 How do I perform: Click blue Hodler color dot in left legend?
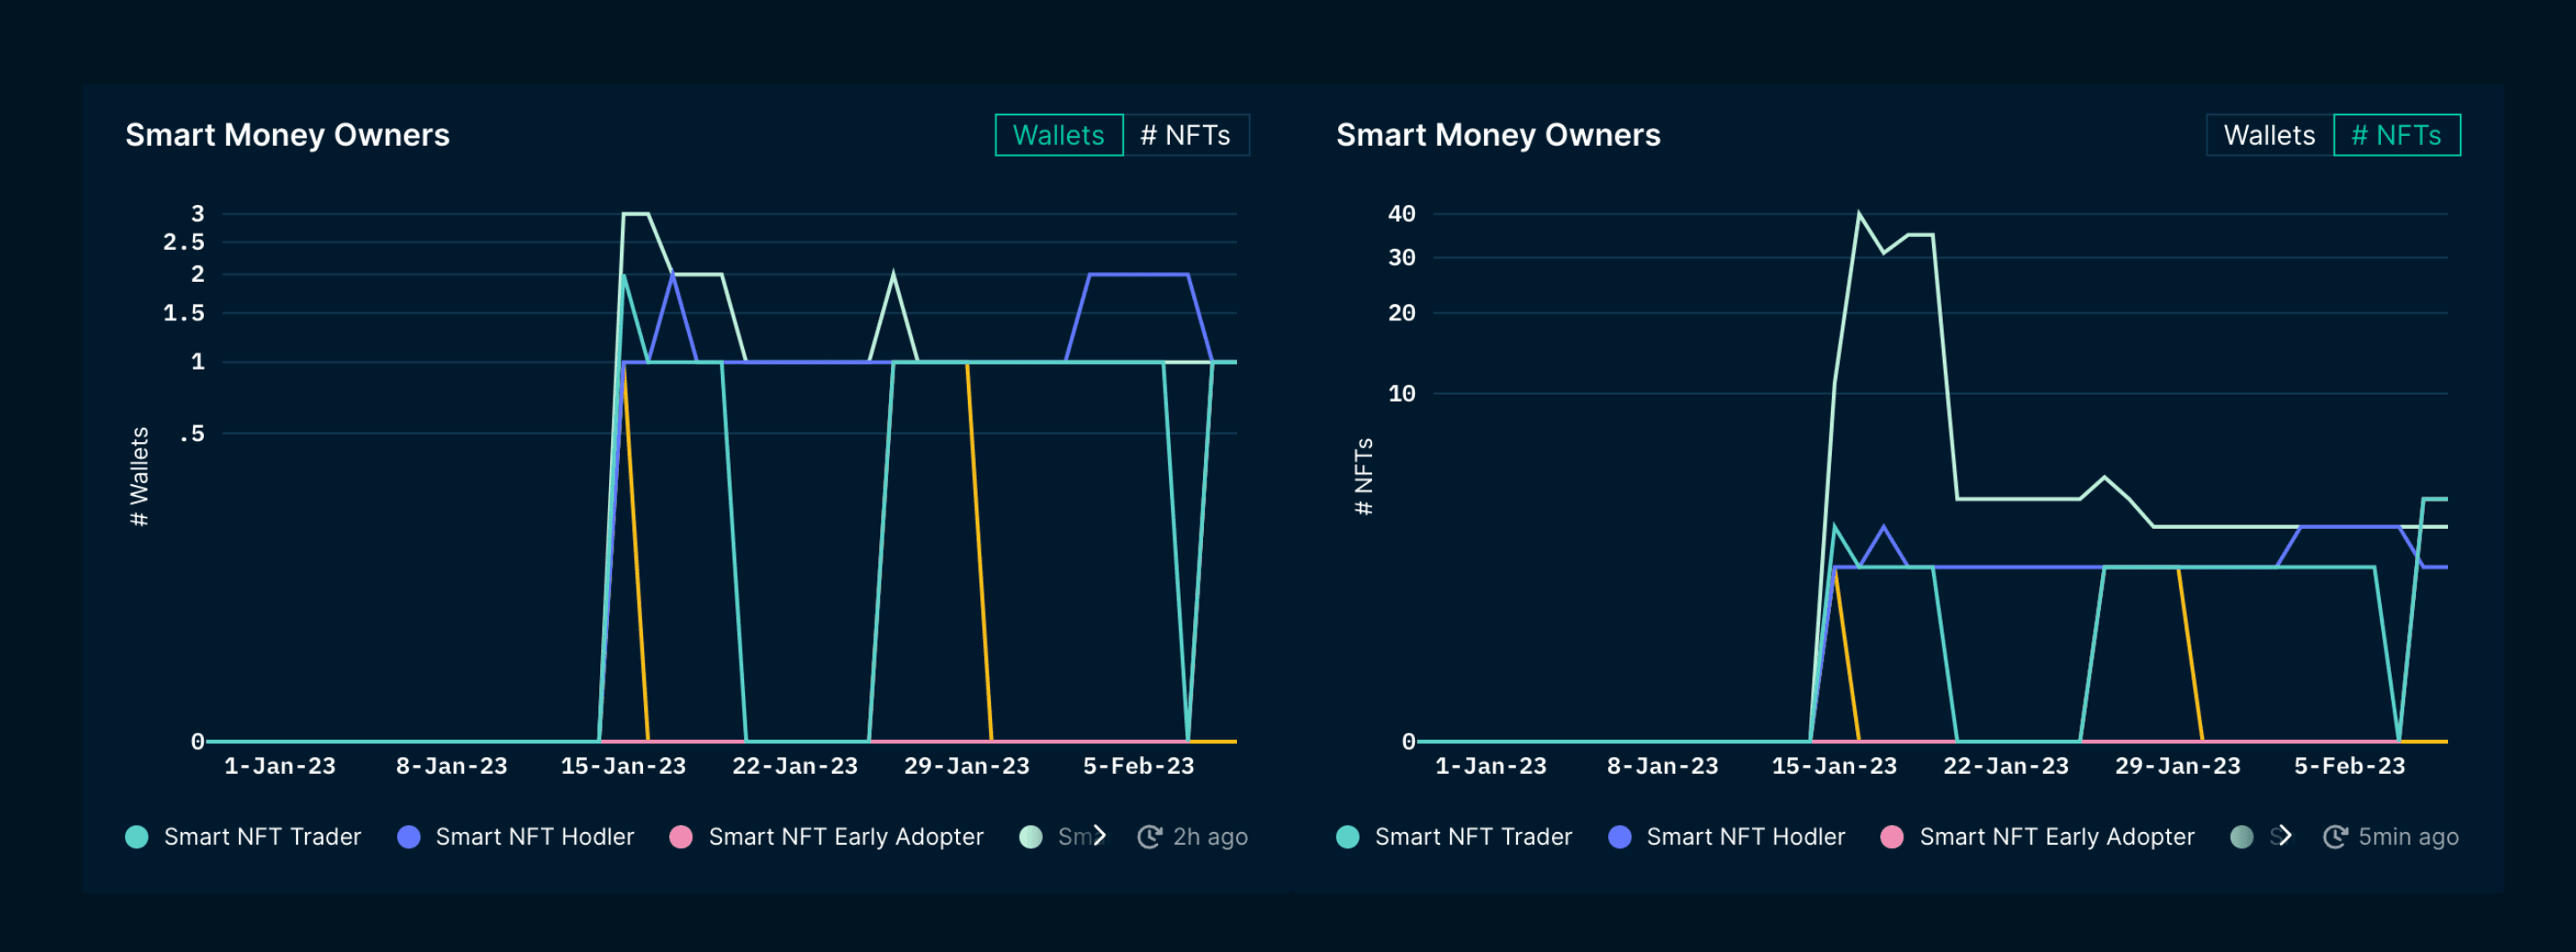point(409,837)
